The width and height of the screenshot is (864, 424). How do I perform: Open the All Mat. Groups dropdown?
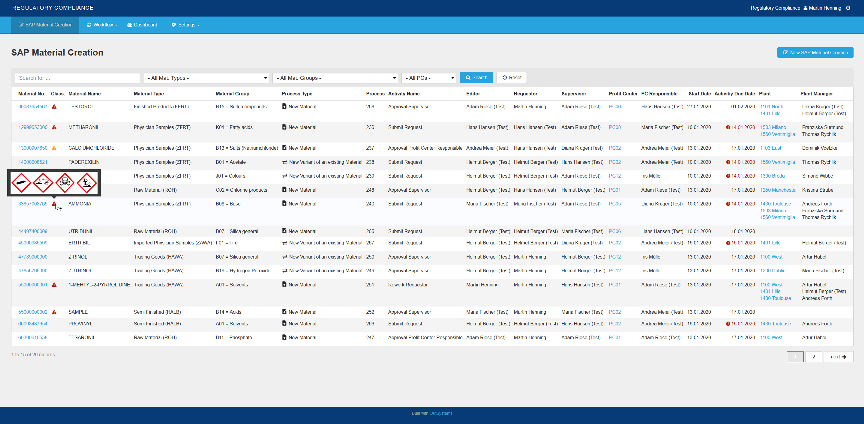tap(335, 78)
